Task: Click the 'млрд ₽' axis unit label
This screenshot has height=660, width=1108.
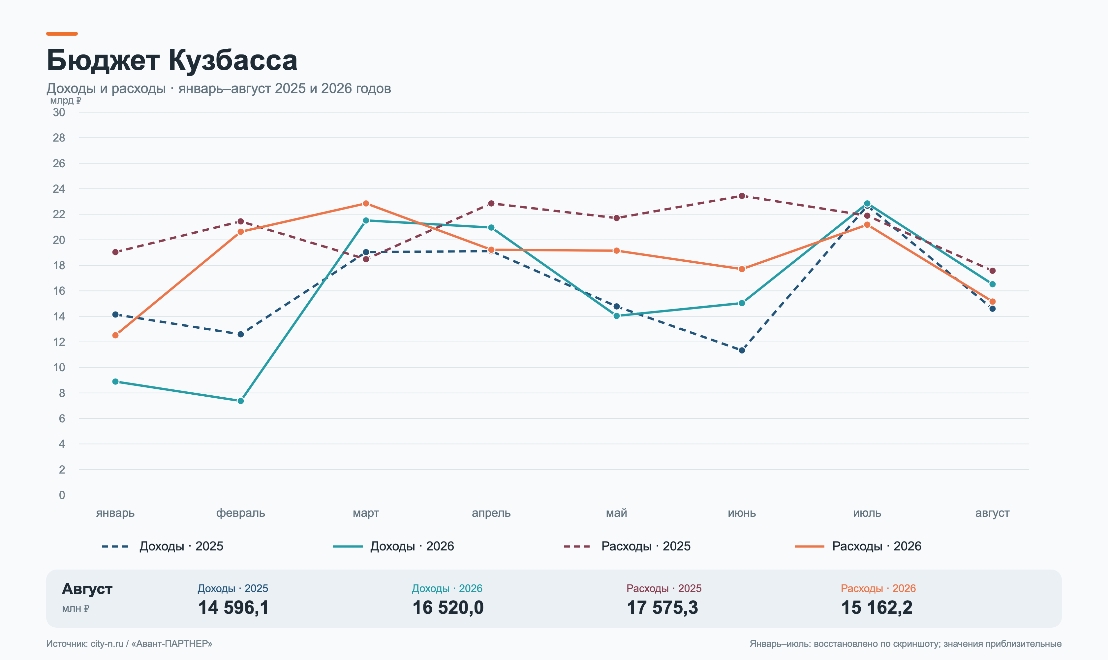Action: [65, 100]
